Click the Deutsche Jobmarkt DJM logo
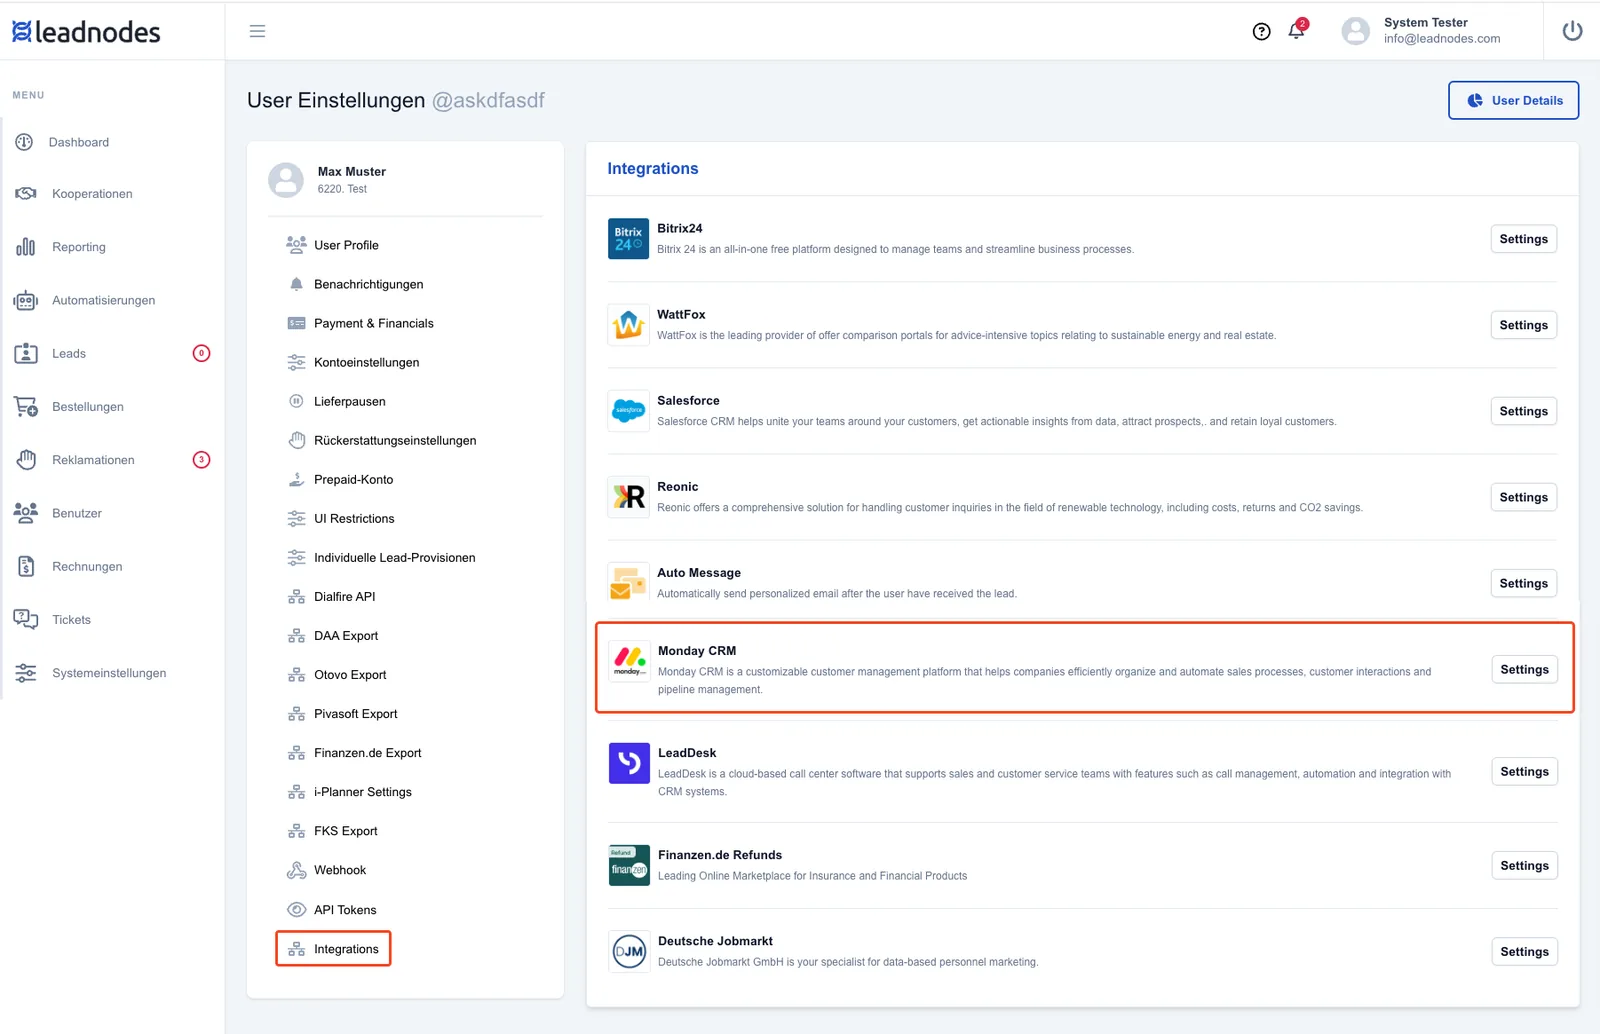The height and width of the screenshot is (1034, 1600). pos(629,951)
